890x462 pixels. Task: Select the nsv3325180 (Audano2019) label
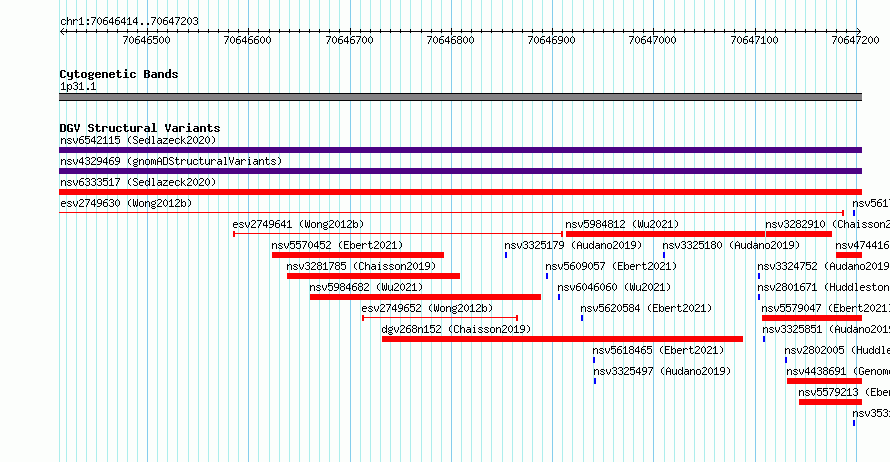731,245
